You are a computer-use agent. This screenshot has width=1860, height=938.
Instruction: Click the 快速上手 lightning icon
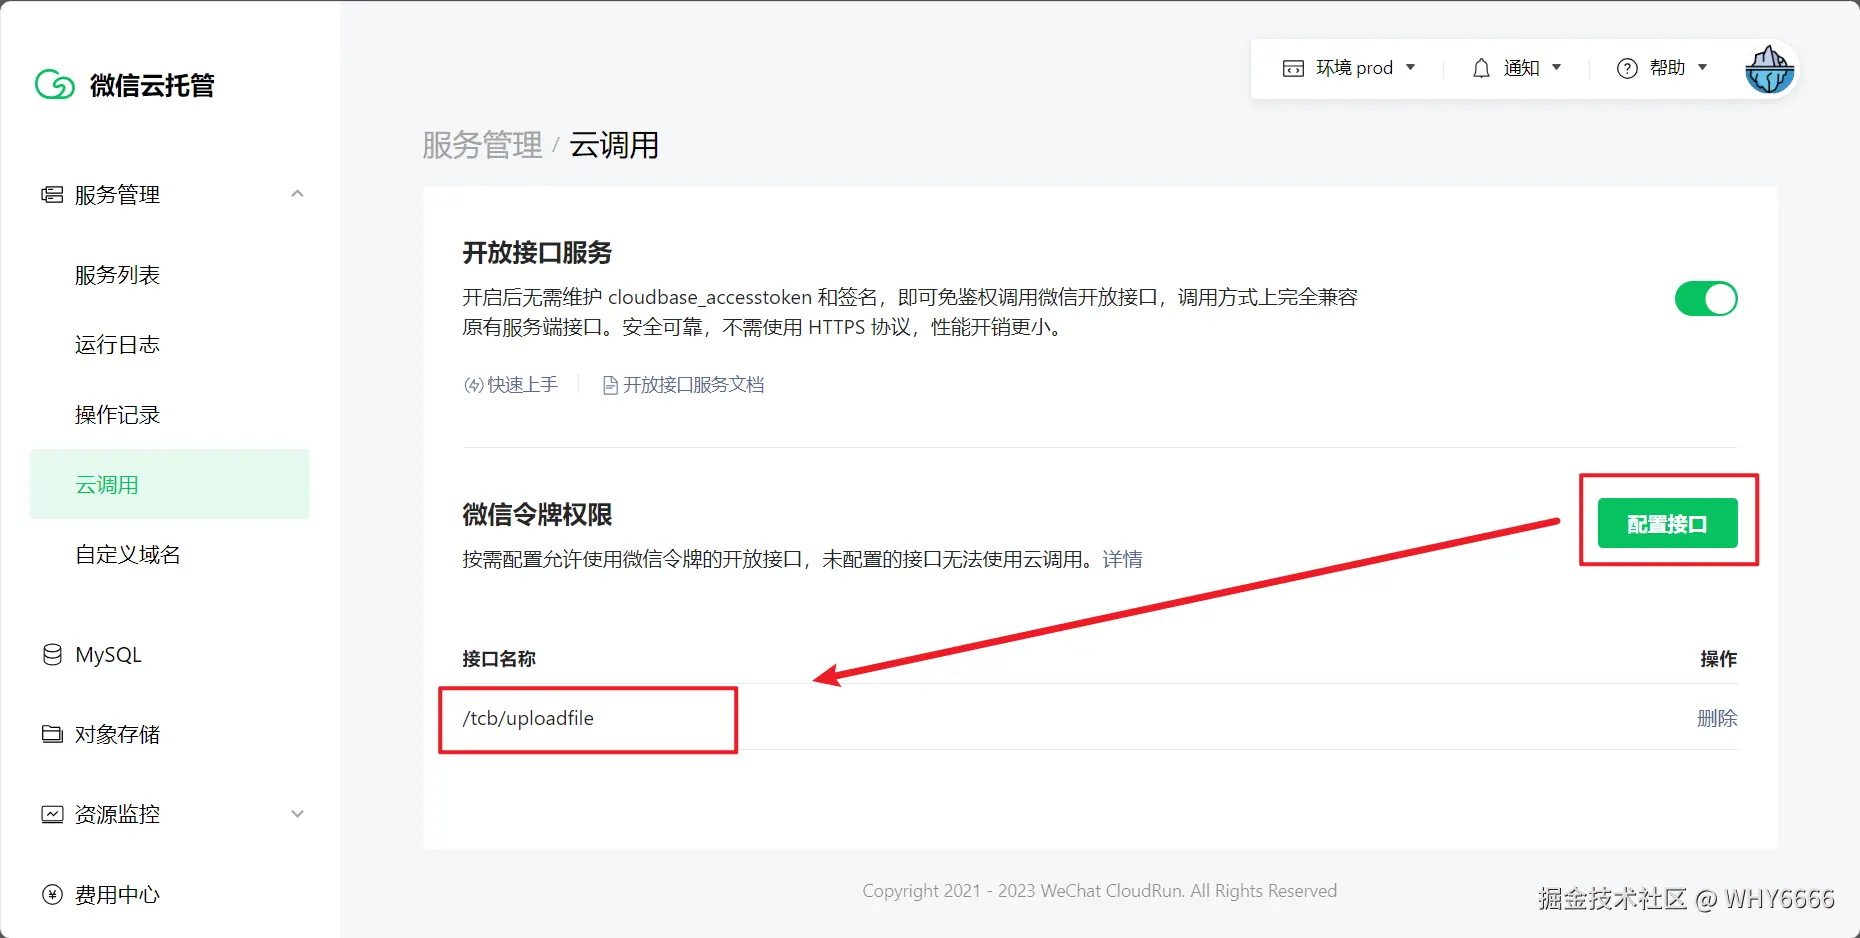474,385
